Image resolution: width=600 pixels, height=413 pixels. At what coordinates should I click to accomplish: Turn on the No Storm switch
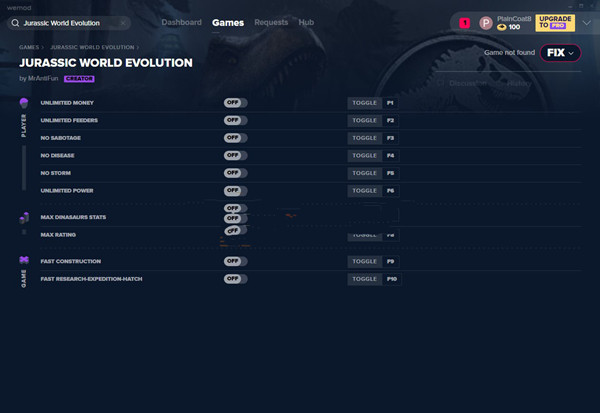tap(235, 173)
